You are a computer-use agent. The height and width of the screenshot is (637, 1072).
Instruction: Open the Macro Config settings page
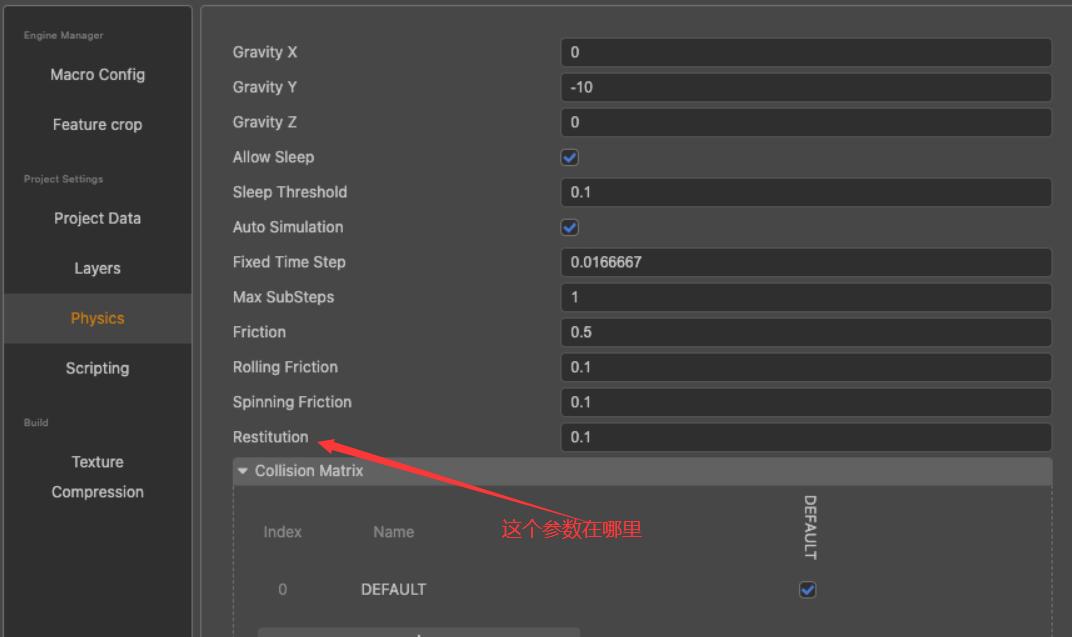[97, 74]
